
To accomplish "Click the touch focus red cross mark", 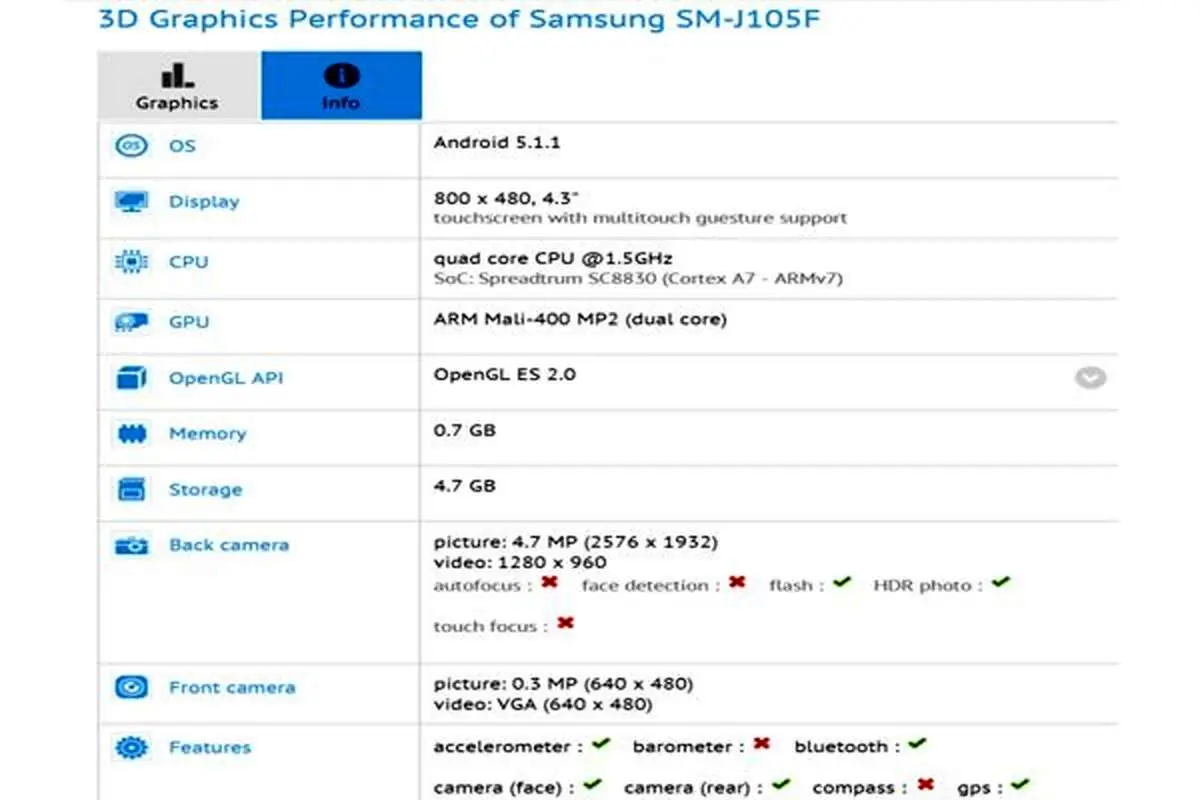I will tap(565, 623).
